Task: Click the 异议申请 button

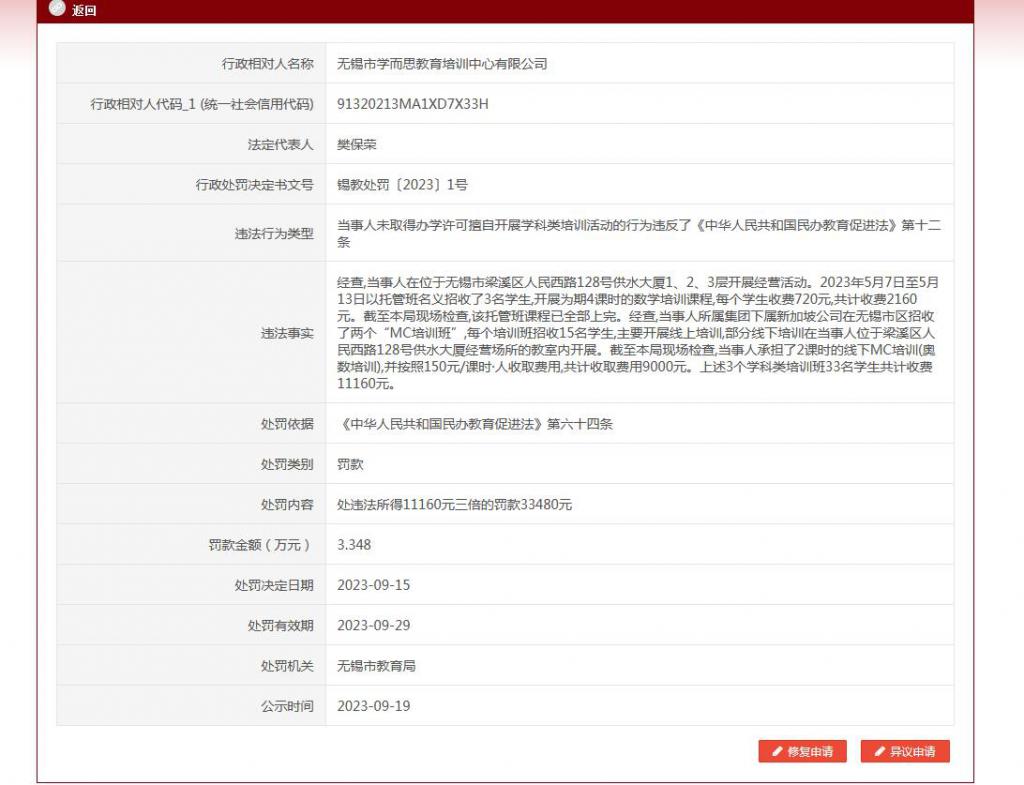Action: pyautogui.click(x=904, y=751)
